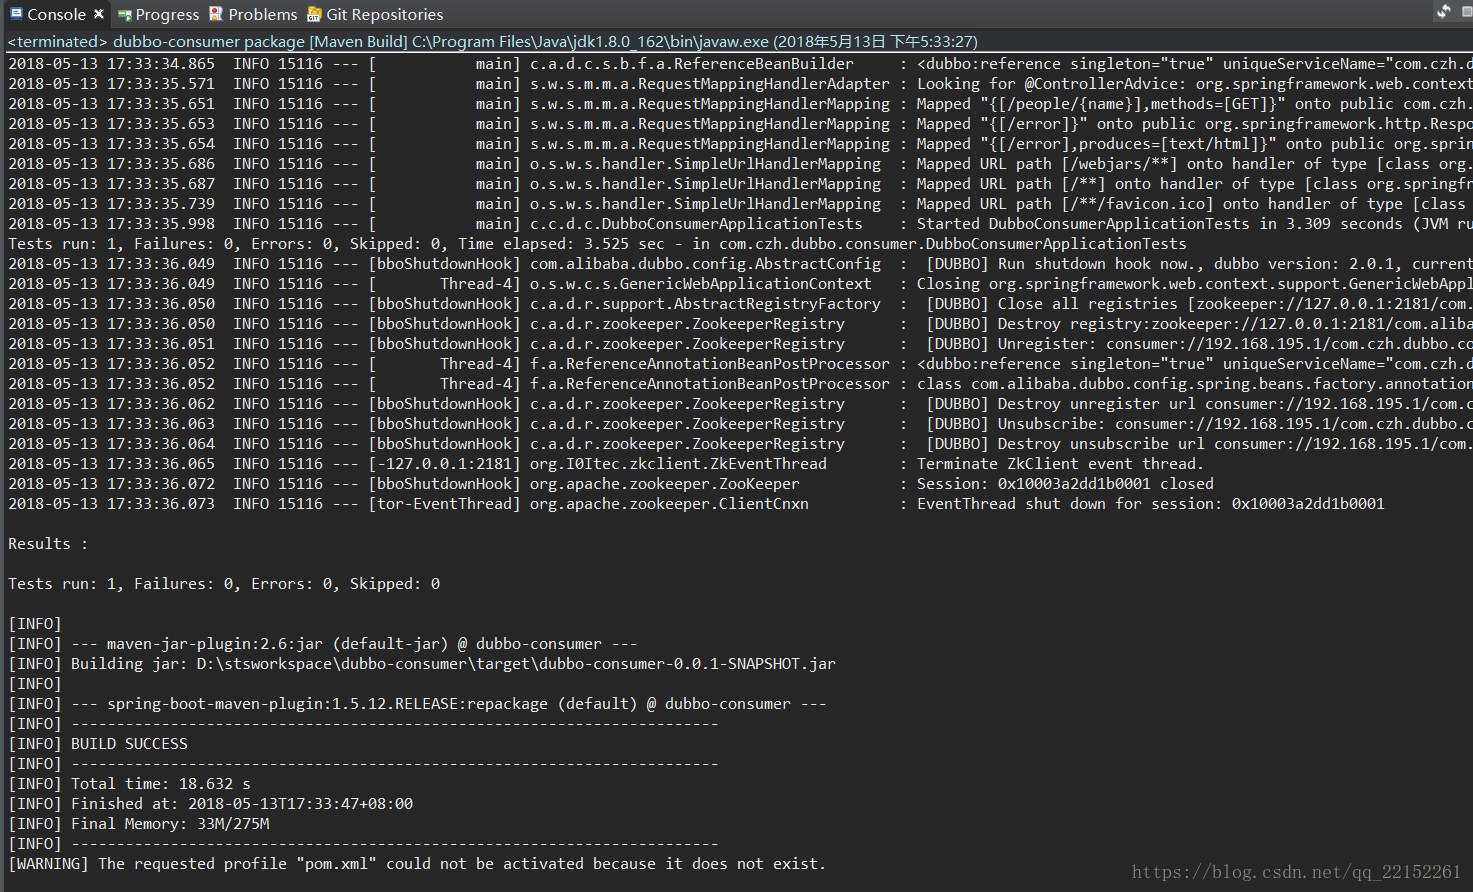This screenshot has width=1473, height=892.
Task: Click the 'Closing org.springframework.web.context.support.GenericWebAppl' log line
Action: click(740, 284)
